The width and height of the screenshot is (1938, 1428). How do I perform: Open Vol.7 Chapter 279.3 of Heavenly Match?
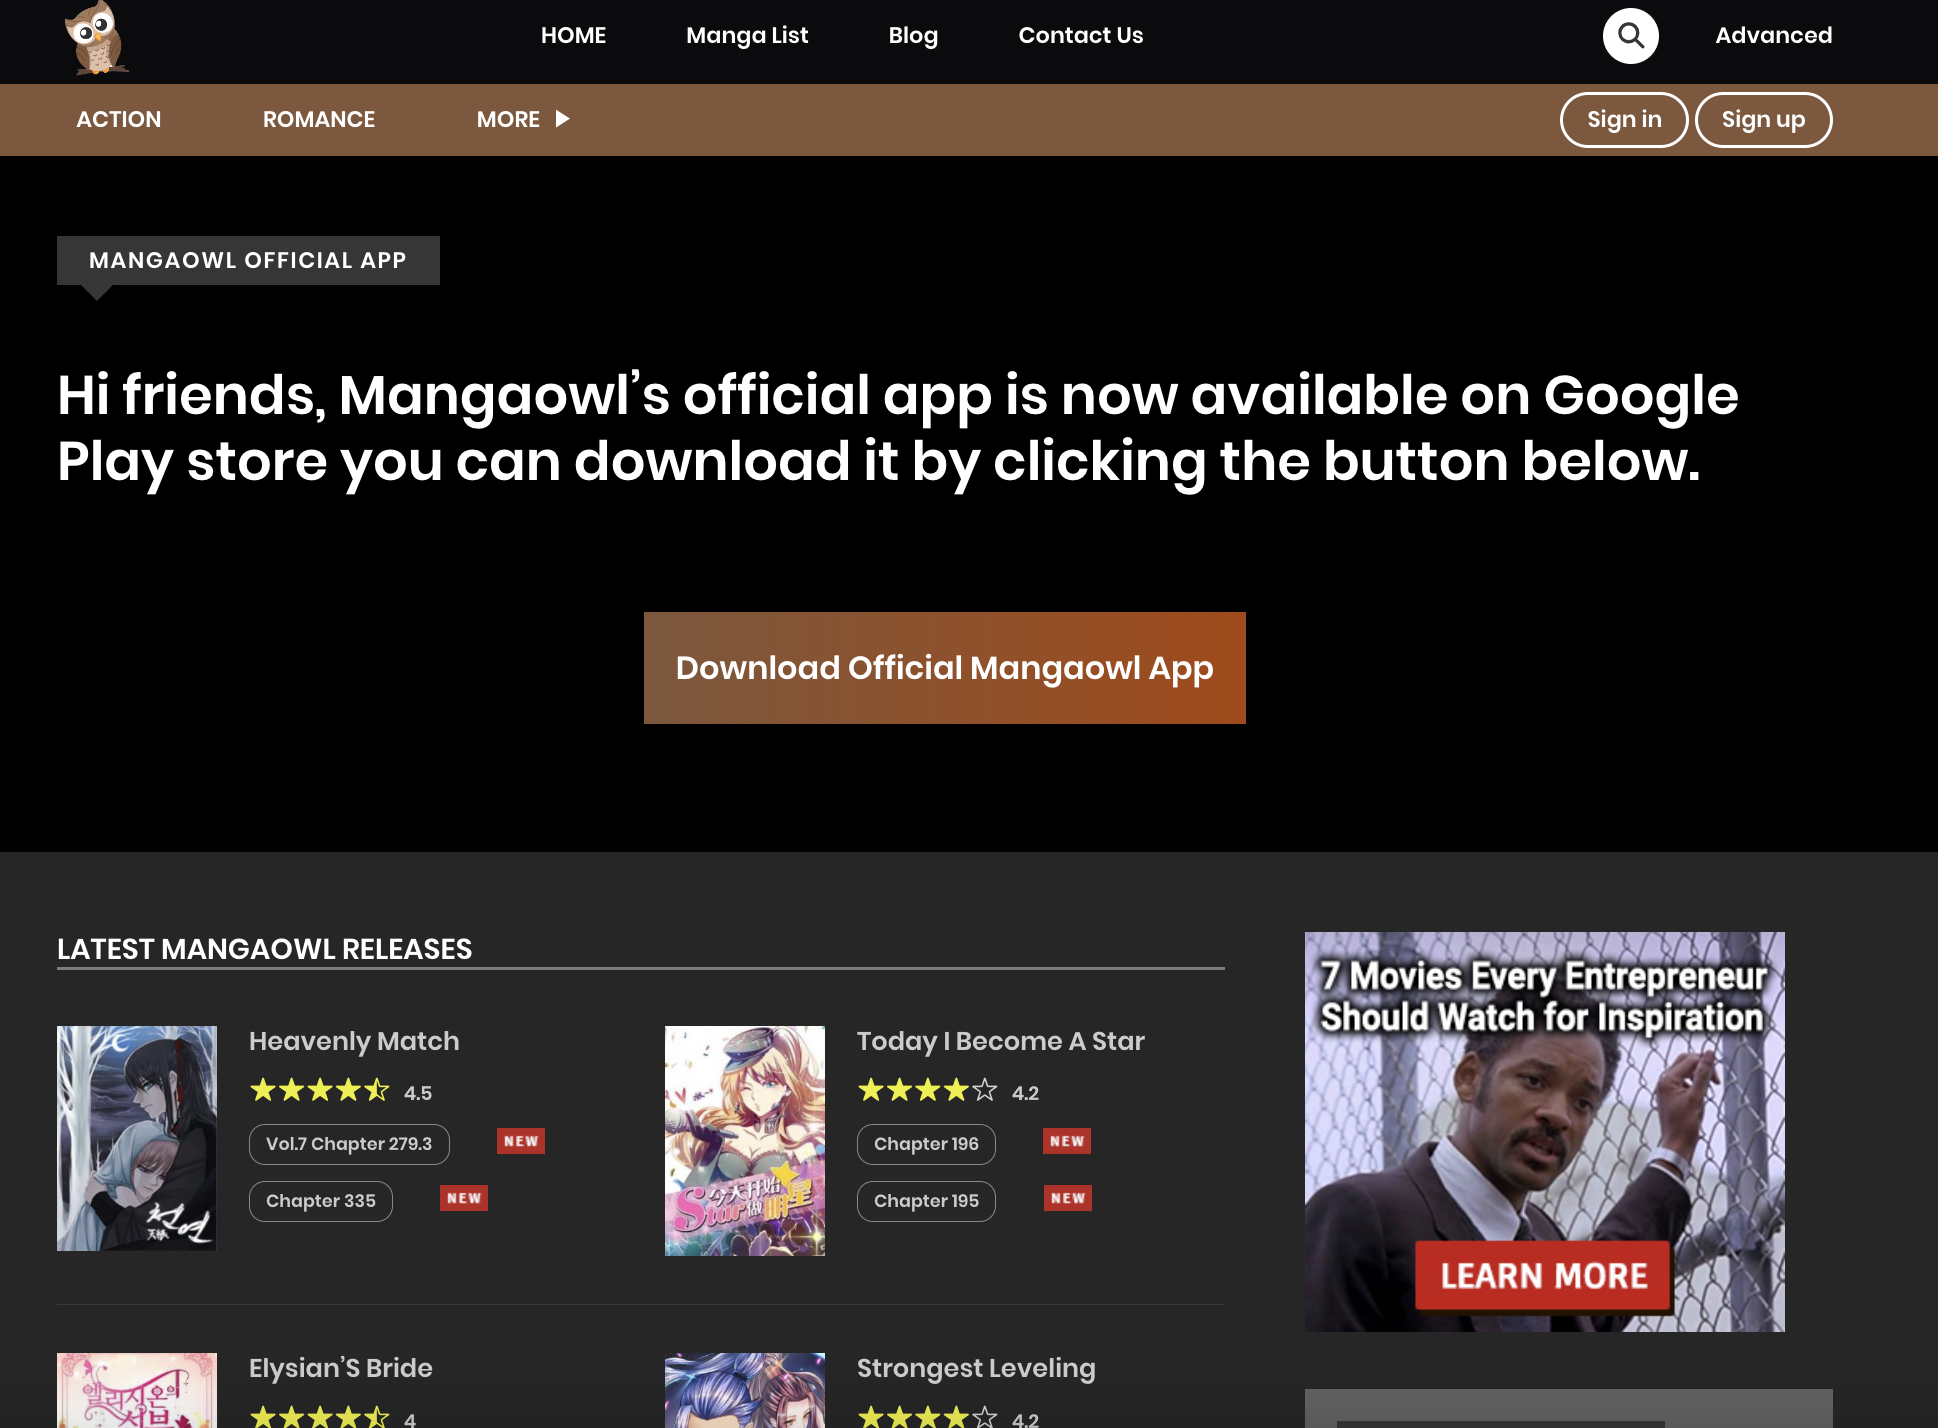click(x=349, y=1144)
